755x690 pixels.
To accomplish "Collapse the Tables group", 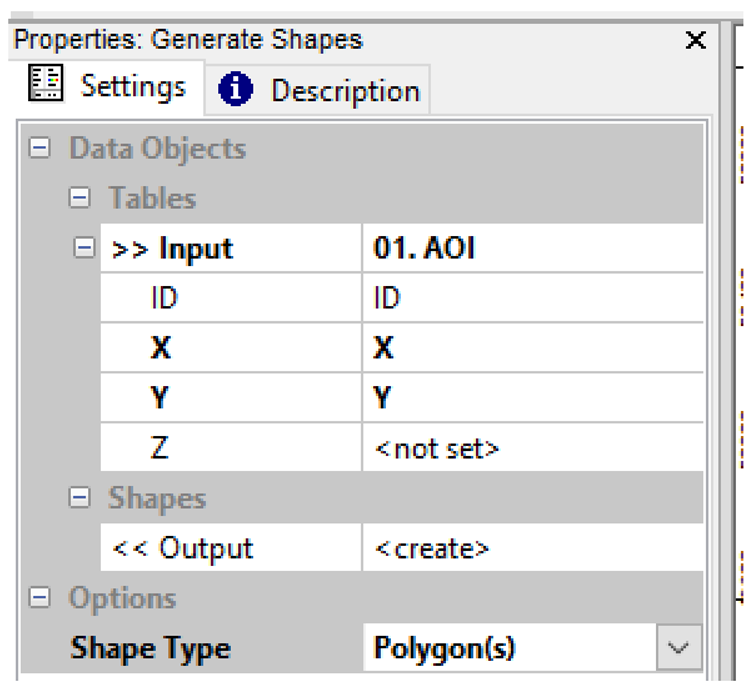I will [79, 198].
